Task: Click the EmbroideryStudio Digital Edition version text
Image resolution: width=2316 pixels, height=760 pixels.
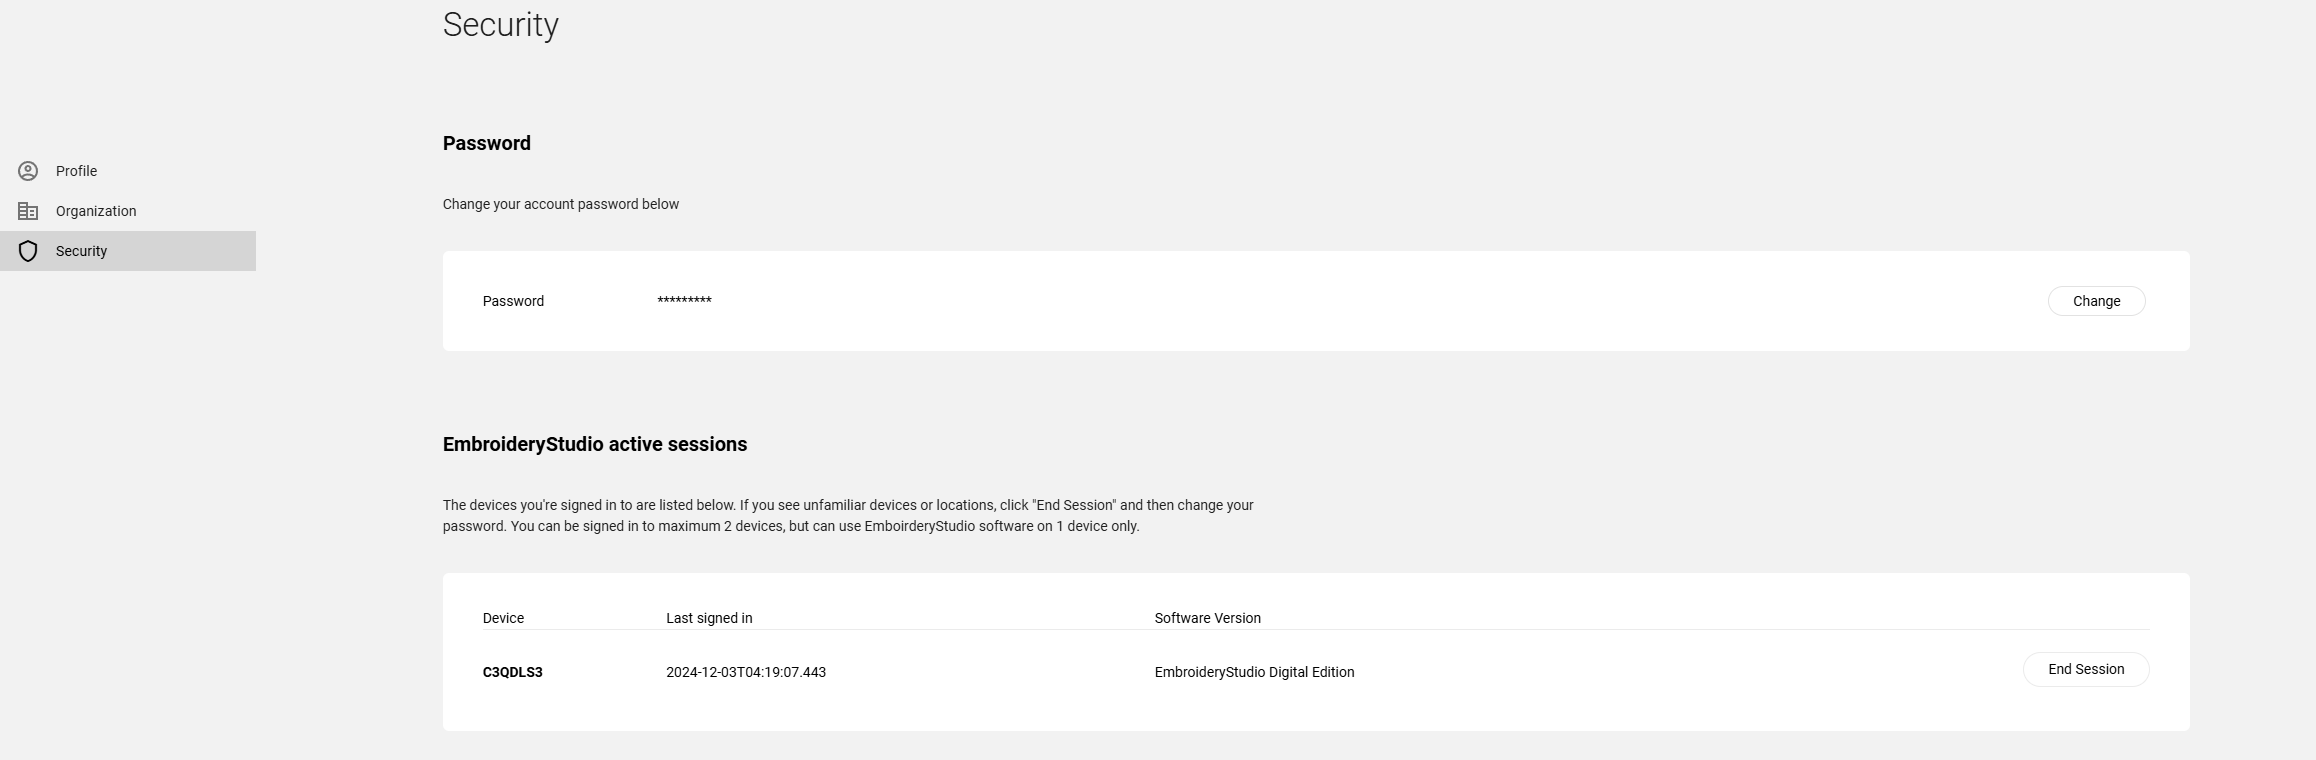Action: tap(1254, 672)
